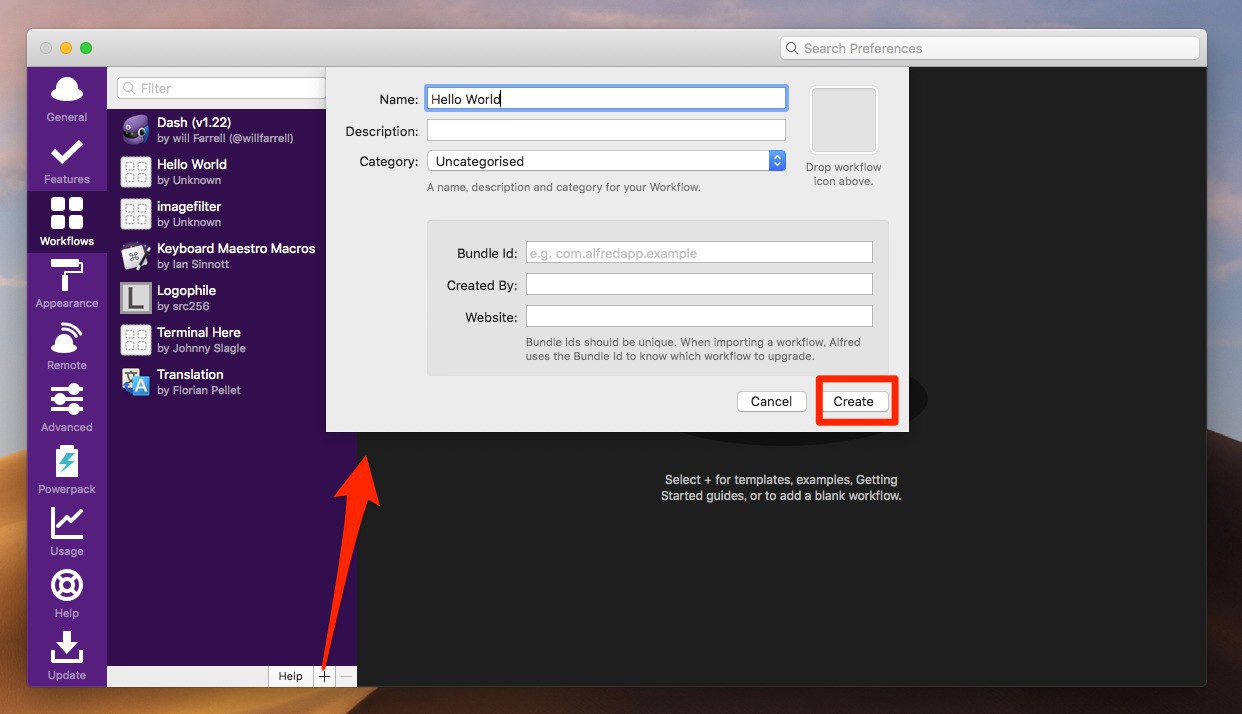Select the Dash (v1.22) workflow
Image resolution: width=1242 pixels, height=714 pixels.
coord(217,130)
